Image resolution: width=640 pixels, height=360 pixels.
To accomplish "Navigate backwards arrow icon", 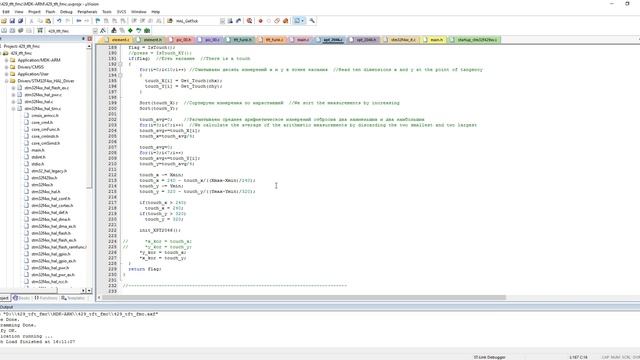I will (79, 21).
